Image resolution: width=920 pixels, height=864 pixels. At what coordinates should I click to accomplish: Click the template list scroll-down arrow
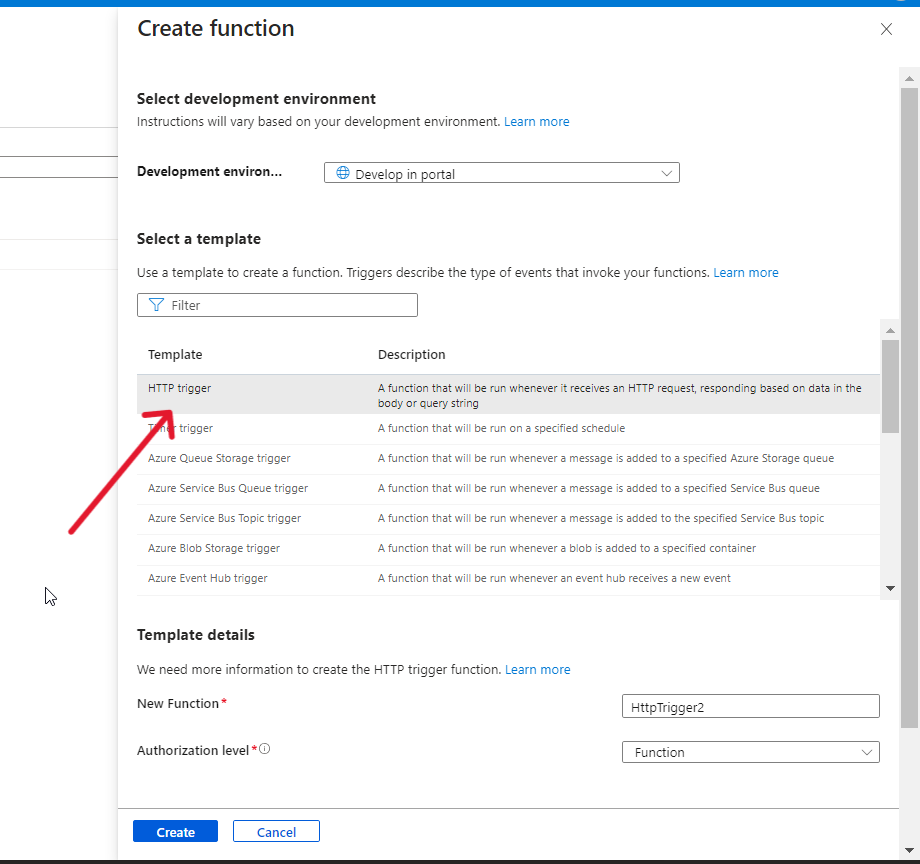tap(890, 588)
